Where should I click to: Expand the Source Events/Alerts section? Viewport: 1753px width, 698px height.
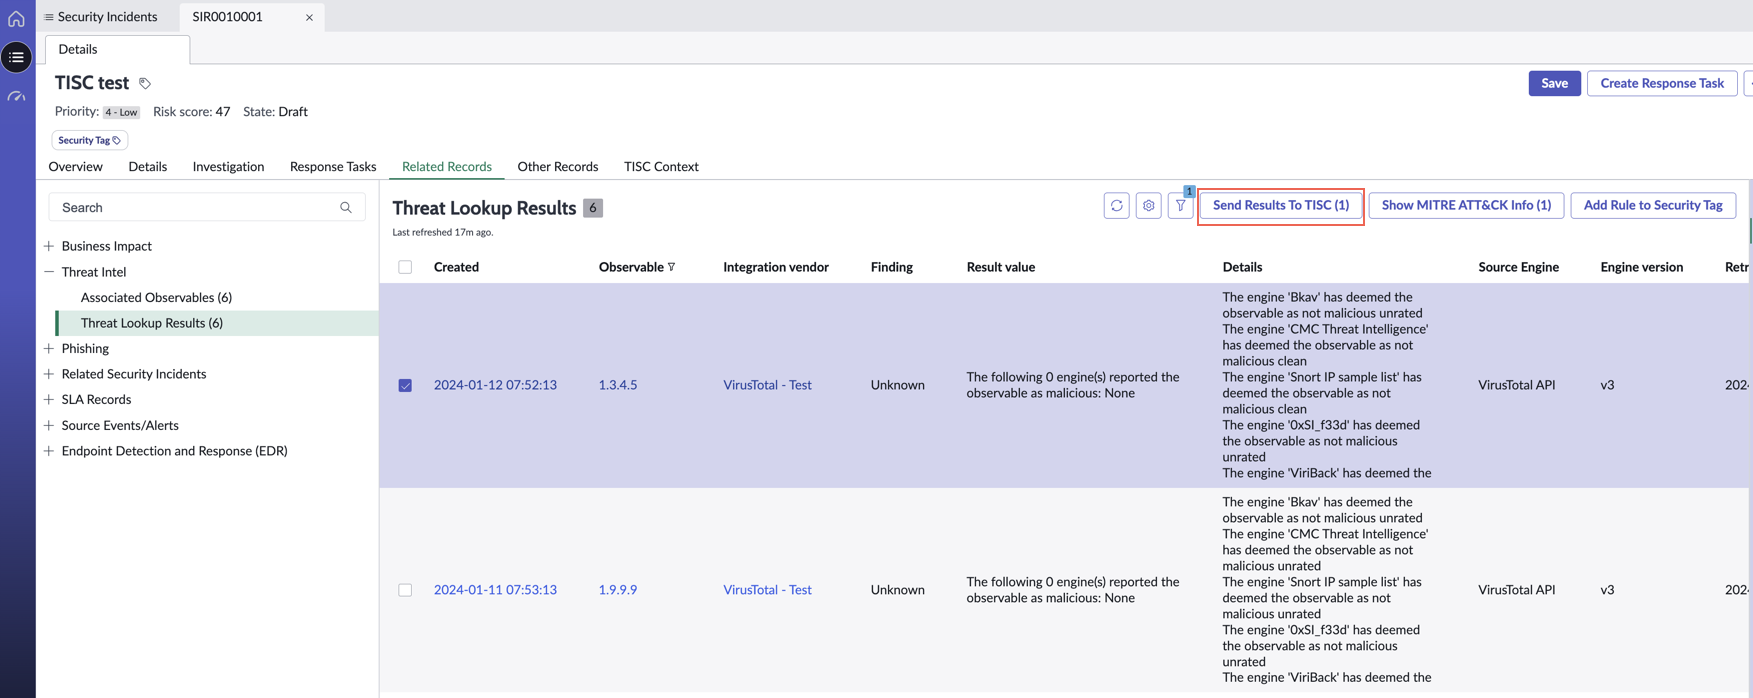click(49, 425)
